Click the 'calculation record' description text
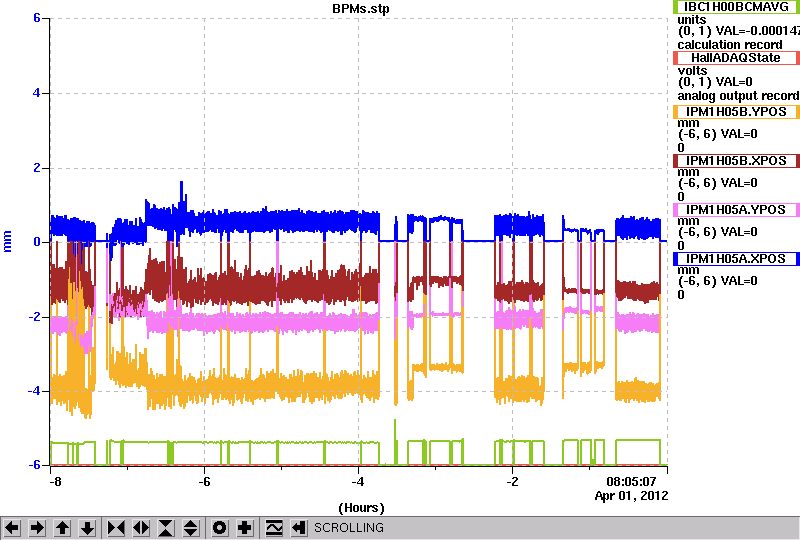This screenshot has width=800, height=540. 730,45
